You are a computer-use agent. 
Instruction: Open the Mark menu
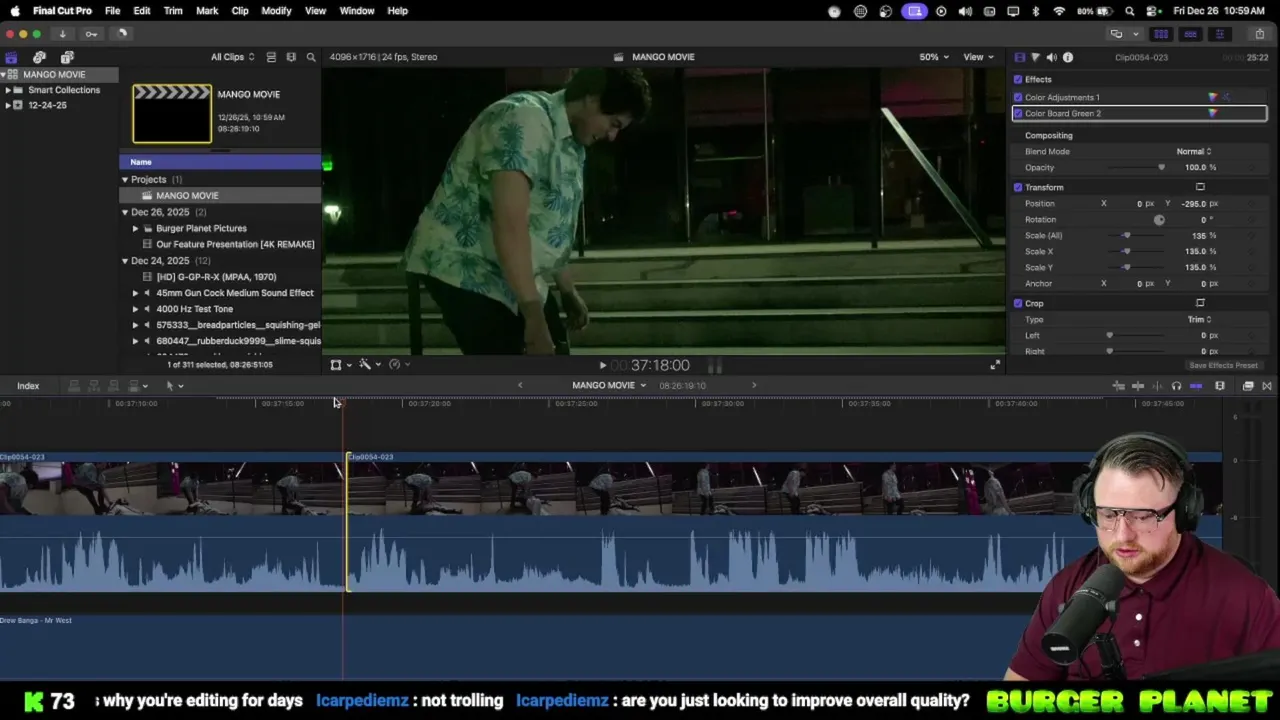207,11
